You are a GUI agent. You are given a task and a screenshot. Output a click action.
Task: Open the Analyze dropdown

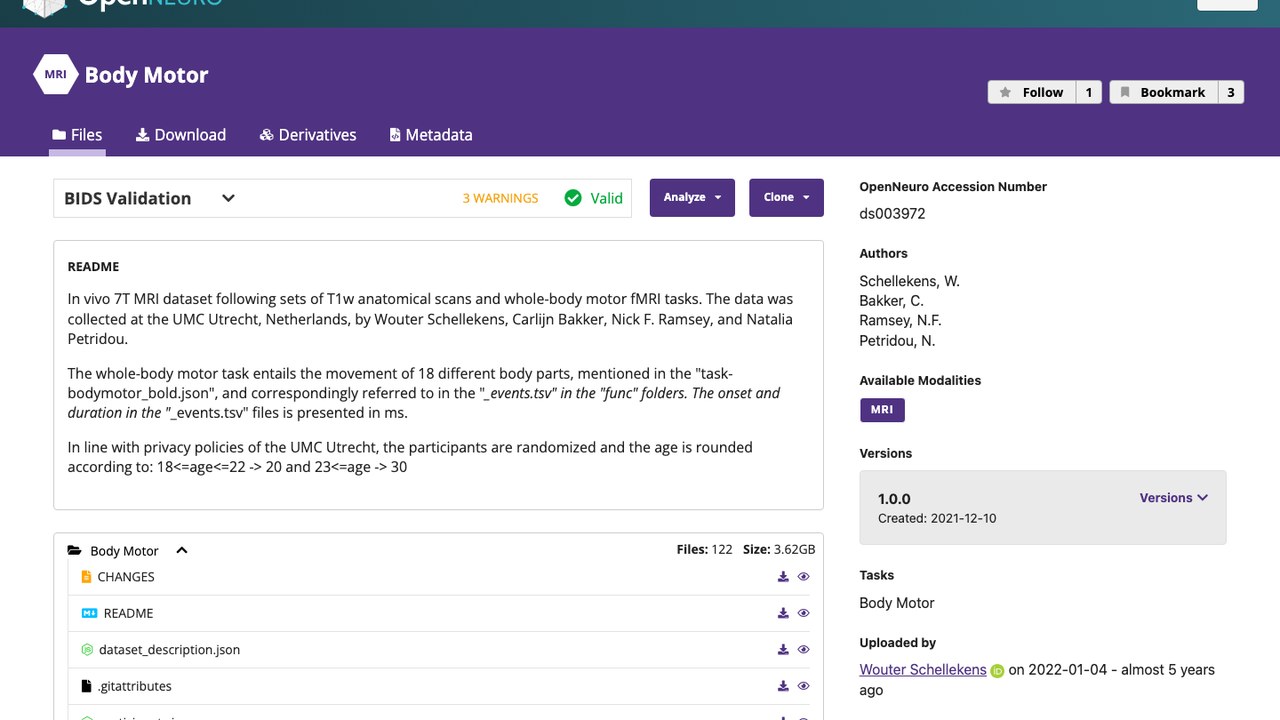(692, 198)
